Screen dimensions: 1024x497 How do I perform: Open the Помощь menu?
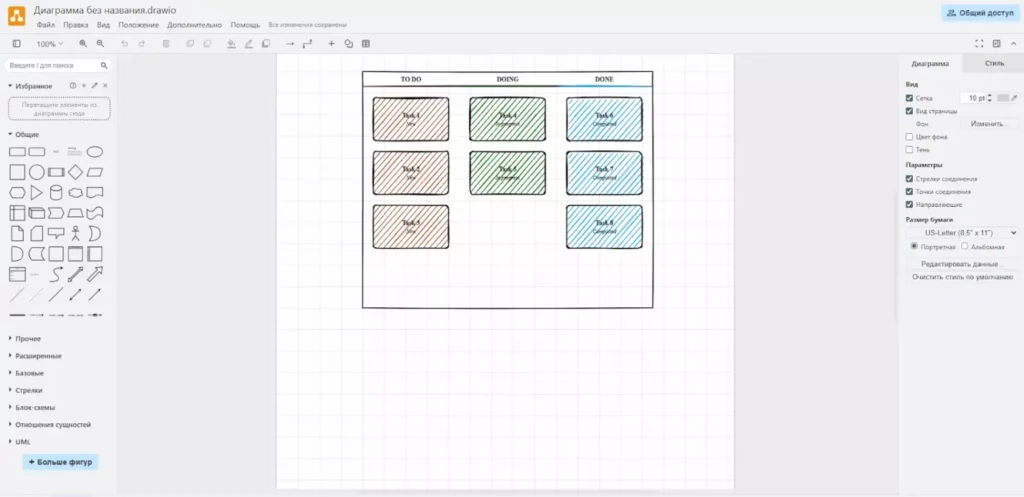(x=245, y=25)
